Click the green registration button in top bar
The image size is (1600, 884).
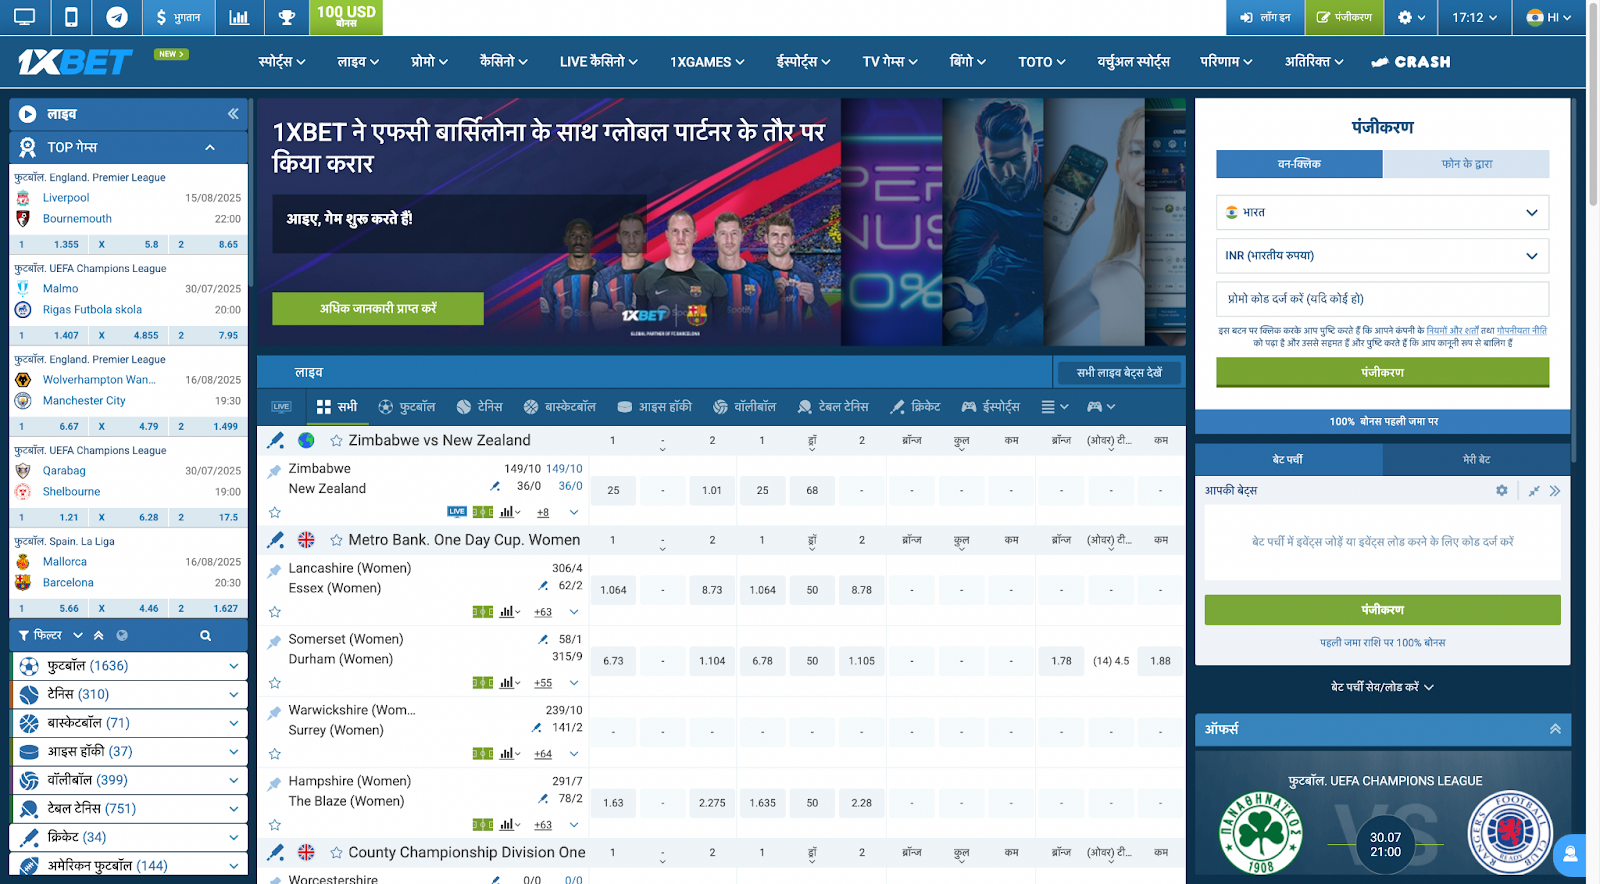point(1344,17)
